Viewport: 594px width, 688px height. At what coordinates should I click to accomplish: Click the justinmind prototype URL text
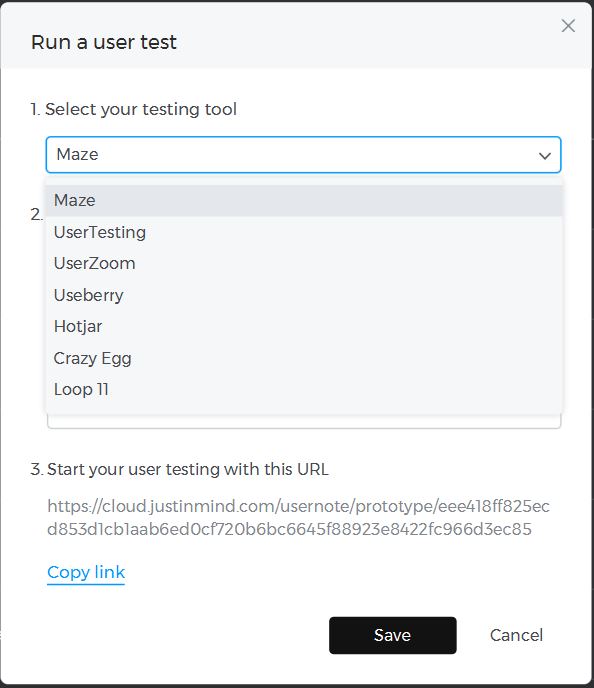[x=298, y=517]
